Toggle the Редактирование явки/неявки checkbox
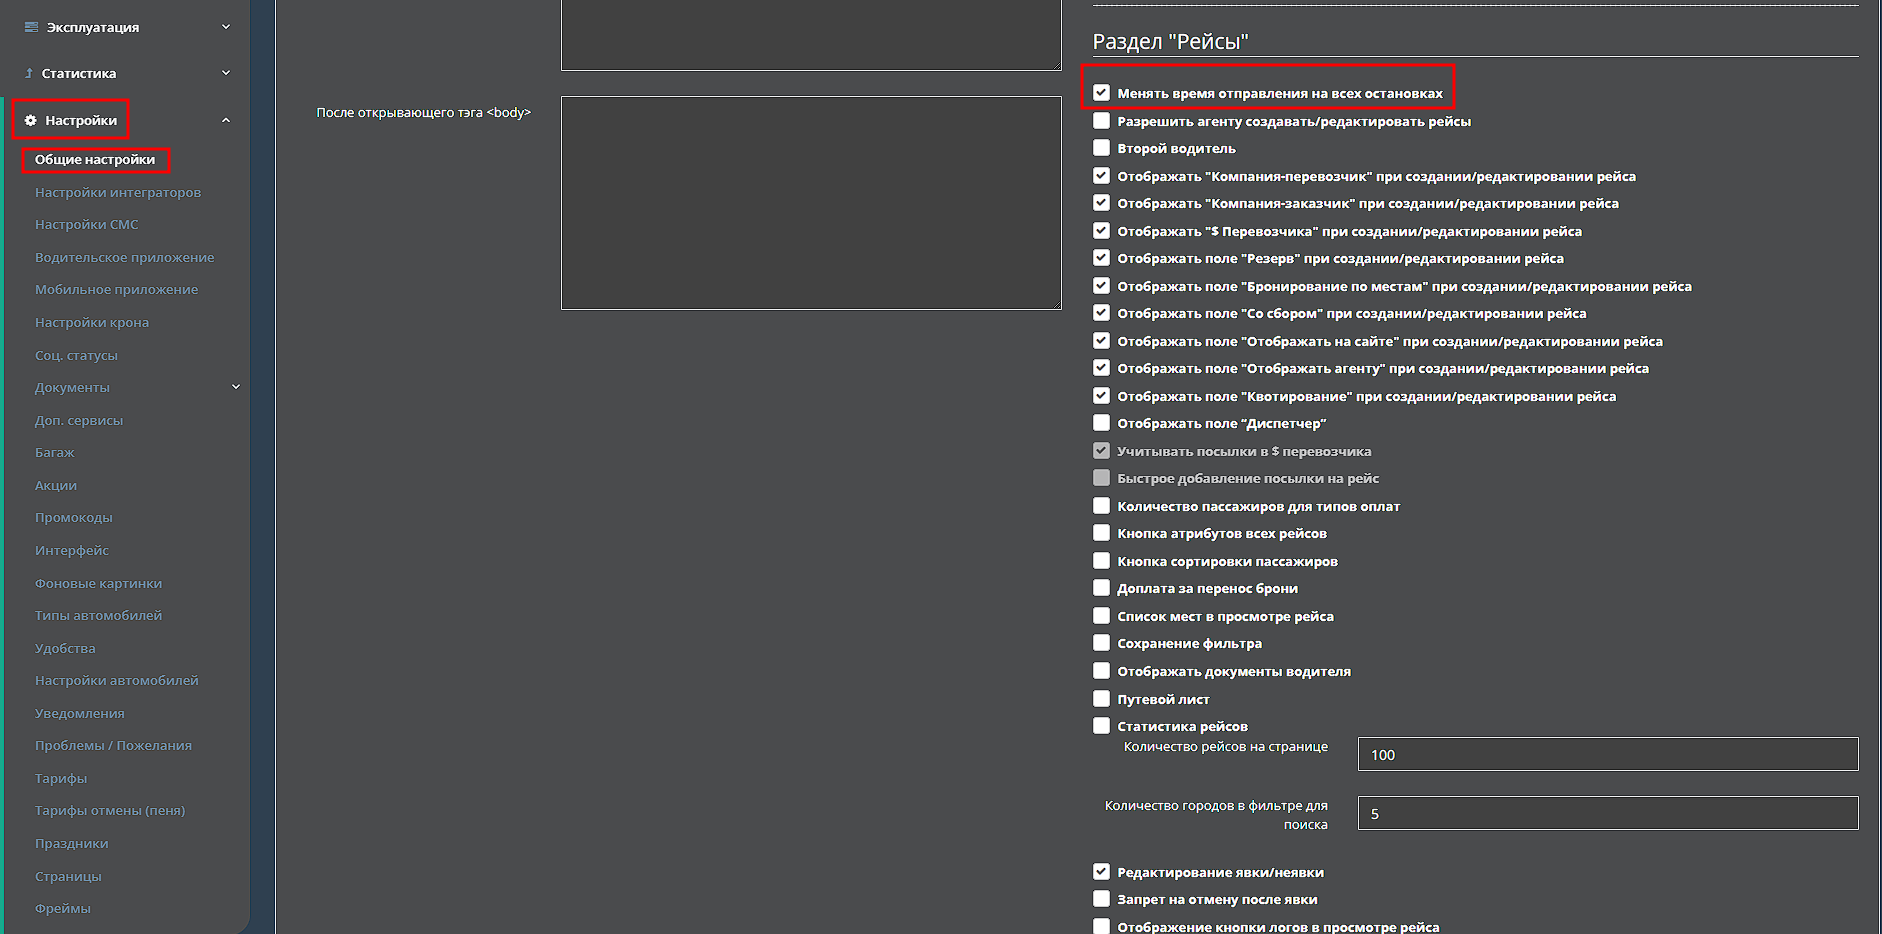Viewport: 1882px width, 934px height. pyautogui.click(x=1101, y=872)
